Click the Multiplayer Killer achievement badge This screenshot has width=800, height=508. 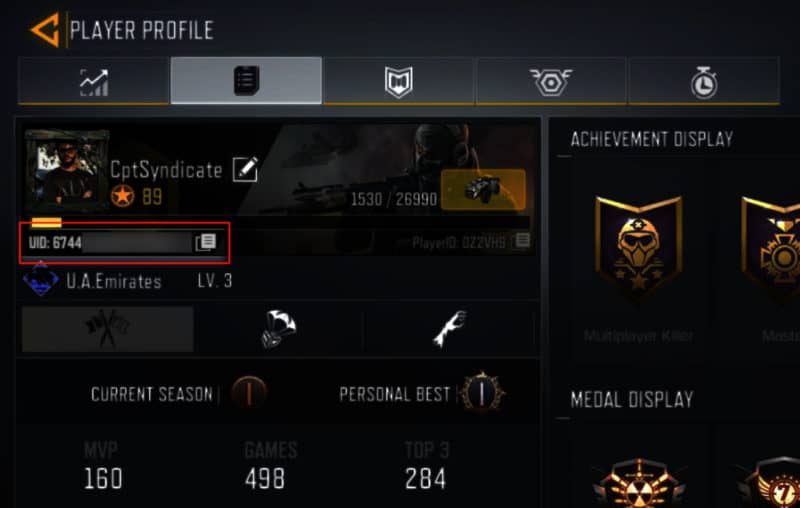click(638, 247)
